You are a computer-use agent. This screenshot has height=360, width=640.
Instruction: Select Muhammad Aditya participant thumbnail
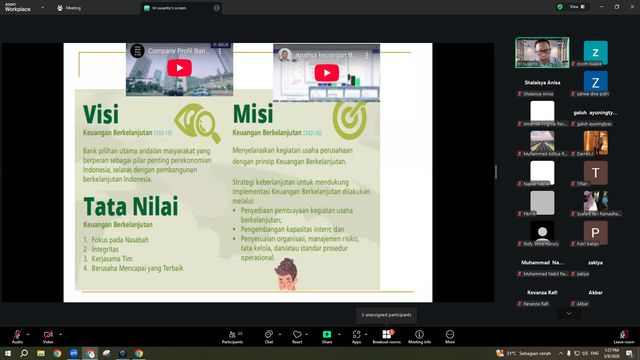(x=542, y=143)
